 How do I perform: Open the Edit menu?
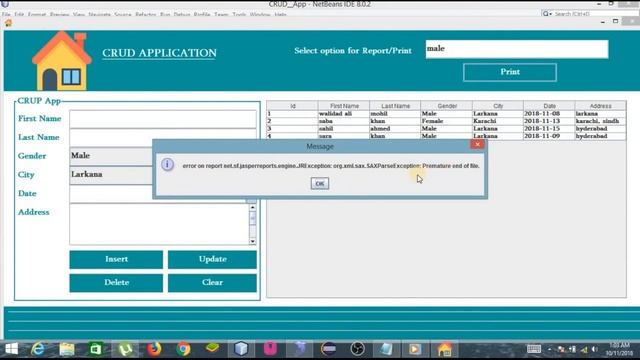click(x=19, y=14)
